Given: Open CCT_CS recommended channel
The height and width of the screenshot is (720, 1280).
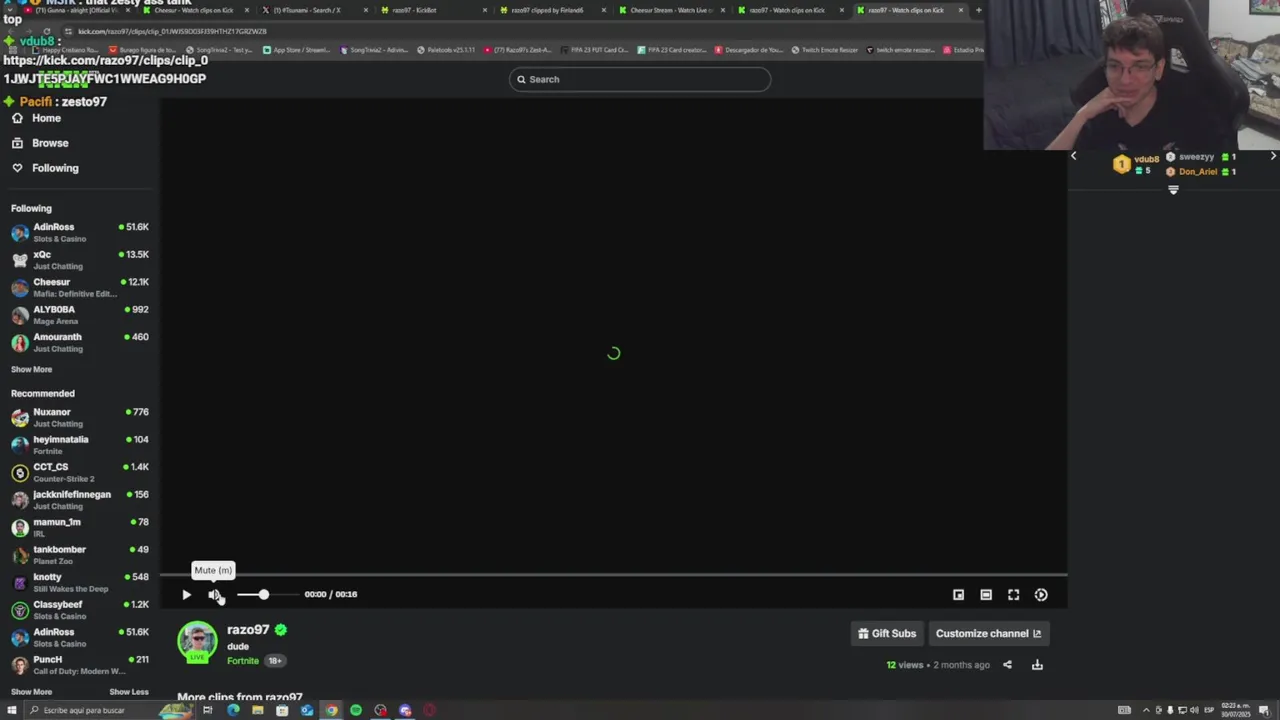Looking at the screenshot, I should click(x=80, y=472).
